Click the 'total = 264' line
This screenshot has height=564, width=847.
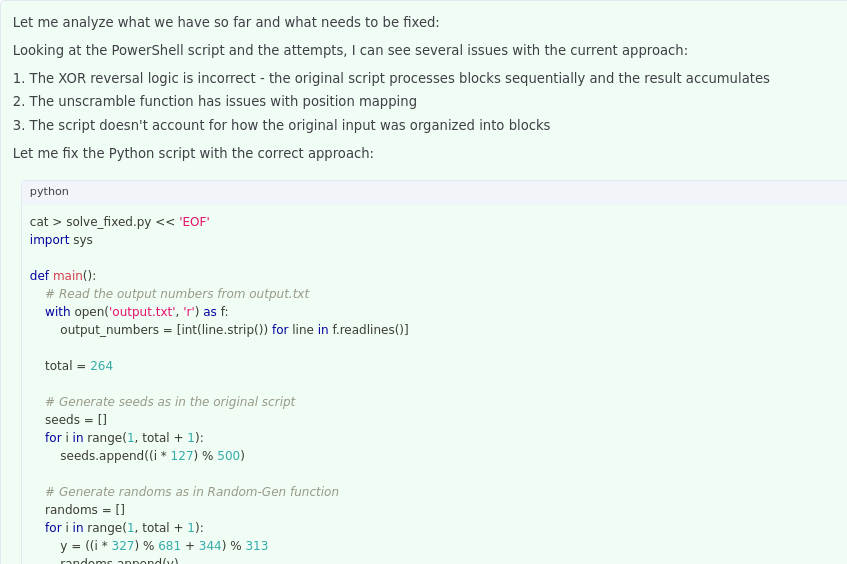point(79,366)
